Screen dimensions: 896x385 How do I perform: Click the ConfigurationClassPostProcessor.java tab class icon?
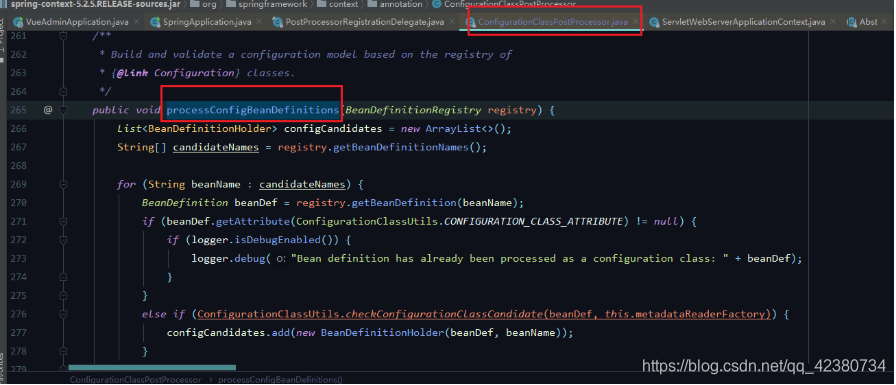(x=471, y=22)
